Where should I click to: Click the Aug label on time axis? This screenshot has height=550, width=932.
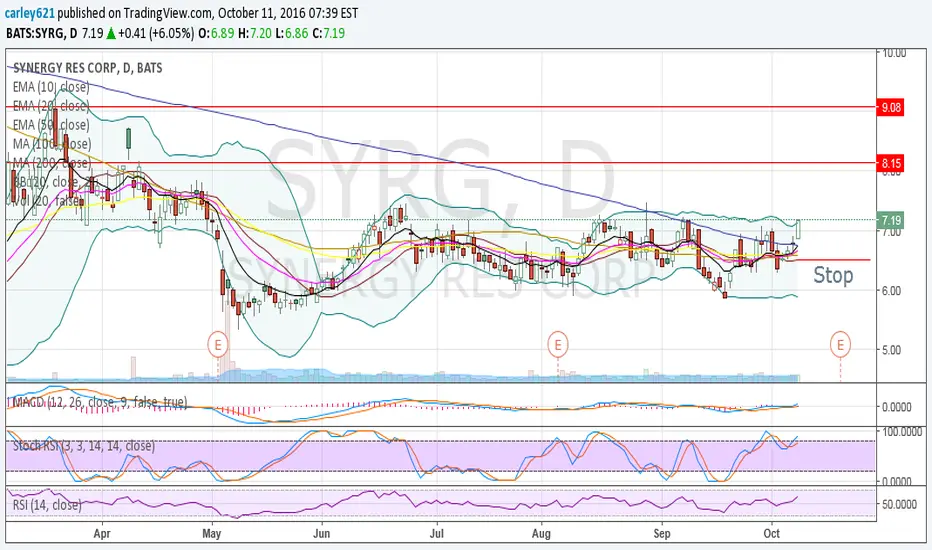coord(541,533)
